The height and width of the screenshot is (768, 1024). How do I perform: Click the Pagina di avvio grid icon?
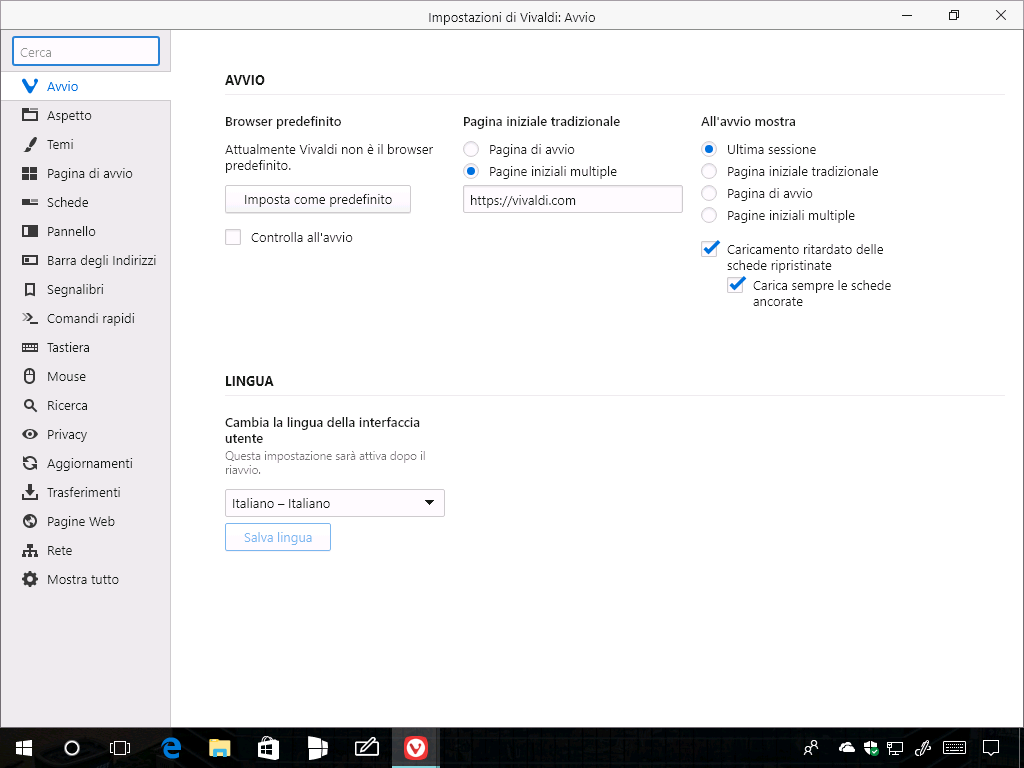click(x=30, y=173)
